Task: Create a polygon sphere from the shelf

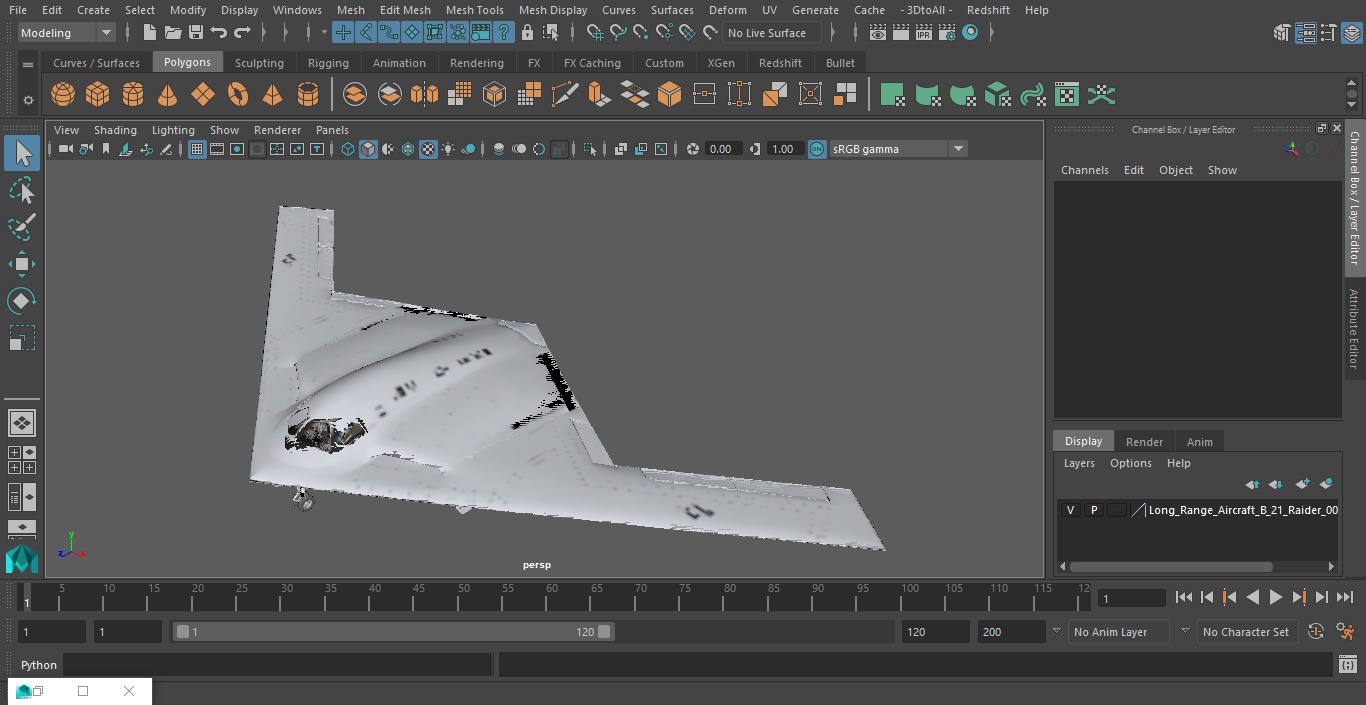Action: point(62,95)
